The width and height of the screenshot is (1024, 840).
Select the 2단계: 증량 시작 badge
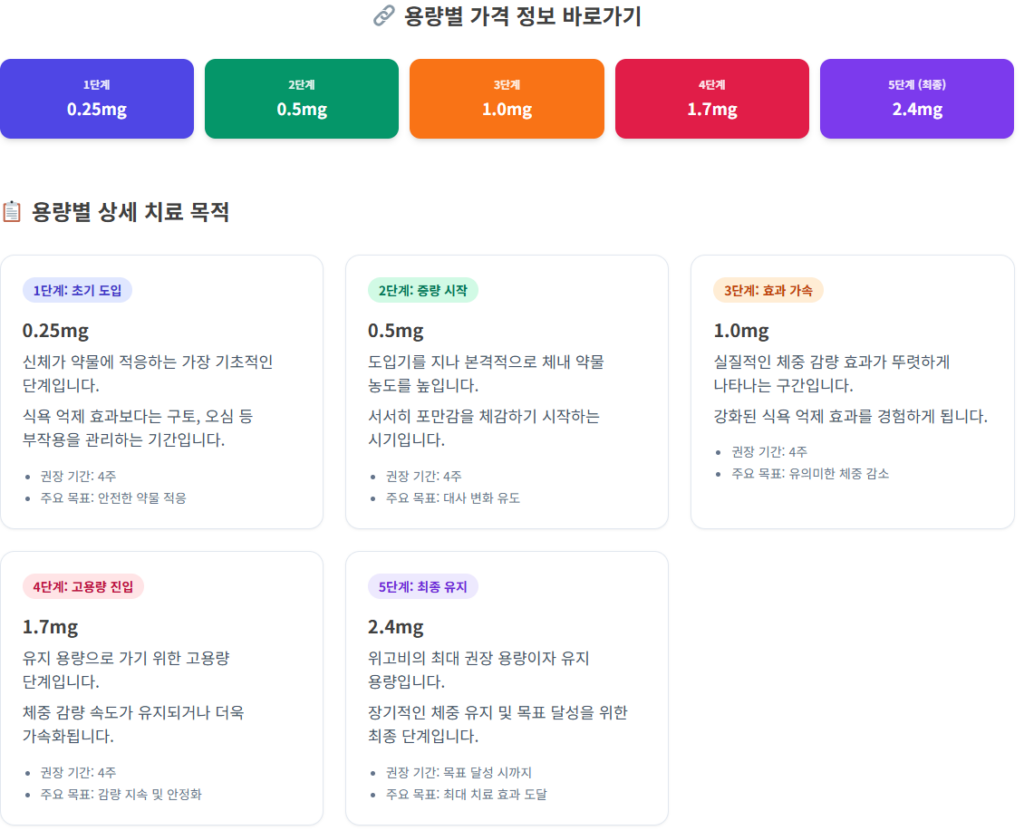[423, 290]
